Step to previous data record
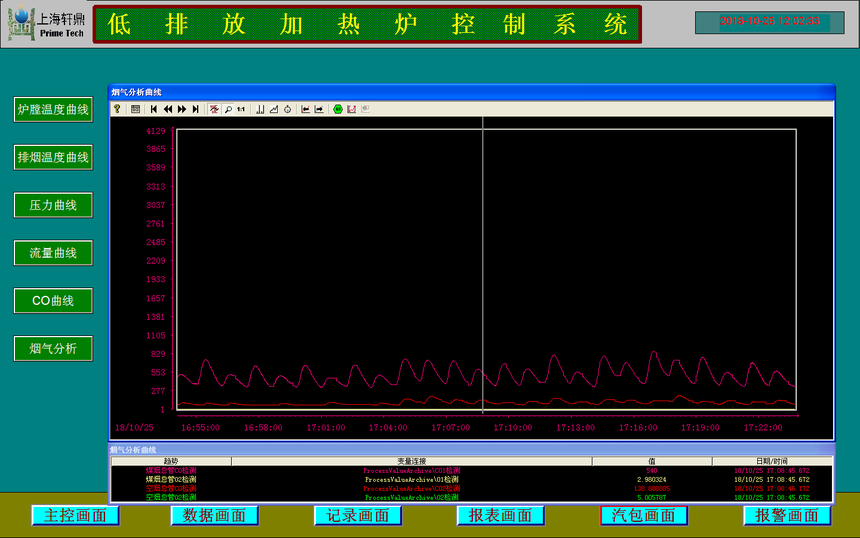The width and height of the screenshot is (860, 538). pyautogui.click(x=168, y=109)
